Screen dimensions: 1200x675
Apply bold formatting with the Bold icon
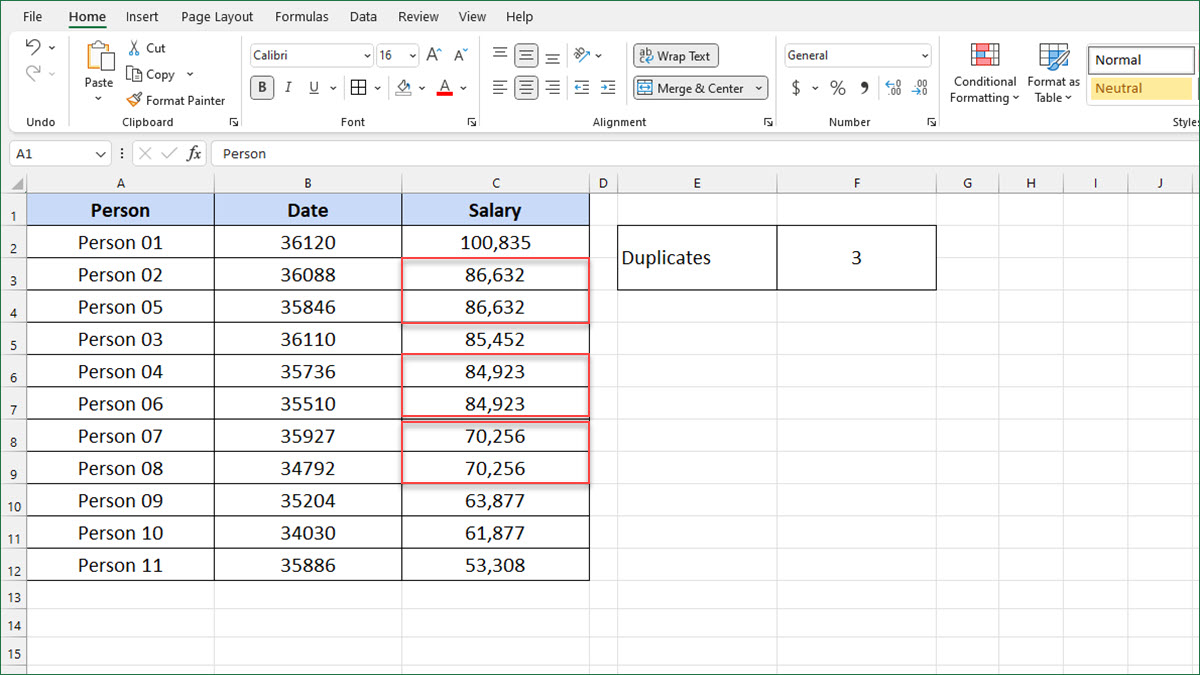click(x=261, y=88)
